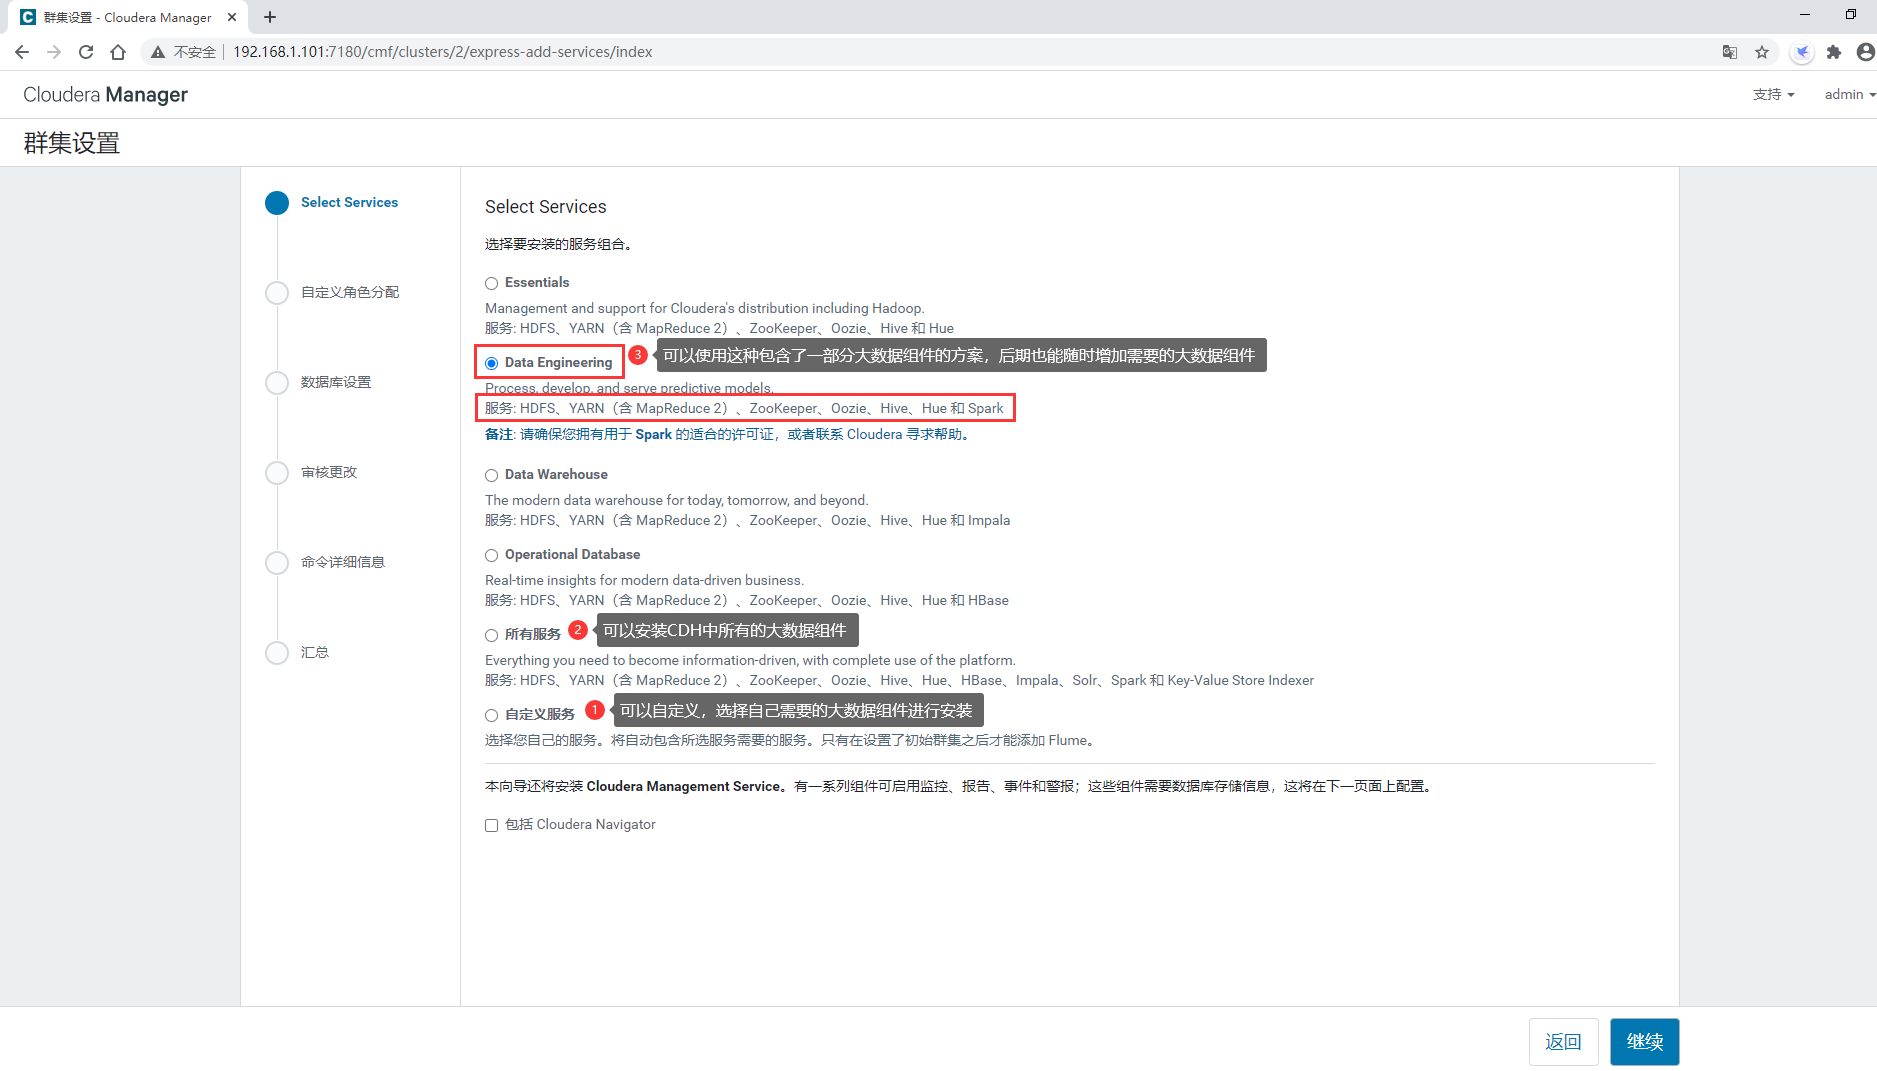This screenshot has height=1071, width=1877.
Task: Click the Data Warehouse services list with Impala
Action: (x=747, y=520)
